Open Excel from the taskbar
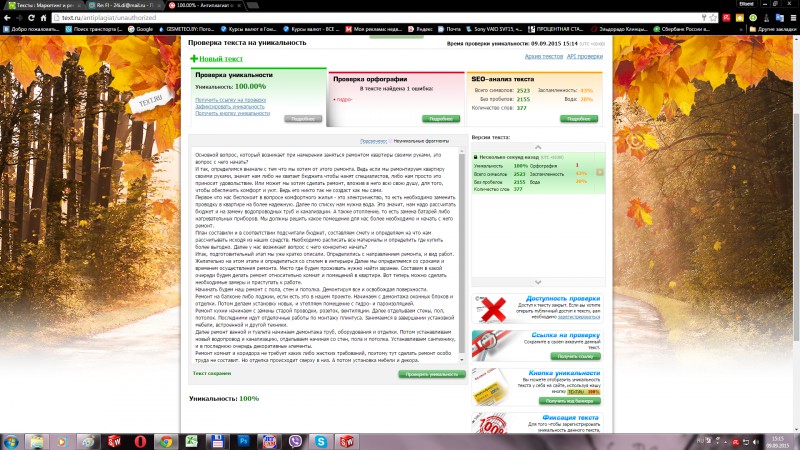The width and height of the screenshot is (800, 450). point(192,441)
